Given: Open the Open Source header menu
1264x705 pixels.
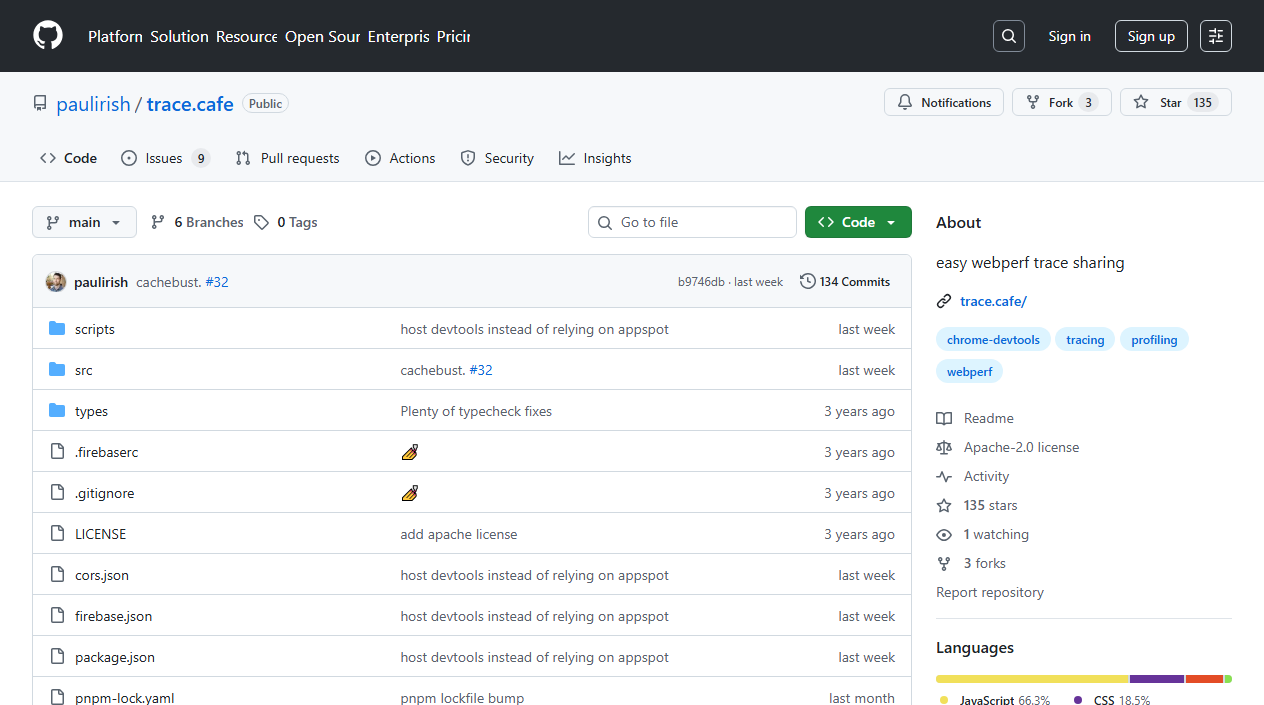Looking at the screenshot, I should click(322, 36).
